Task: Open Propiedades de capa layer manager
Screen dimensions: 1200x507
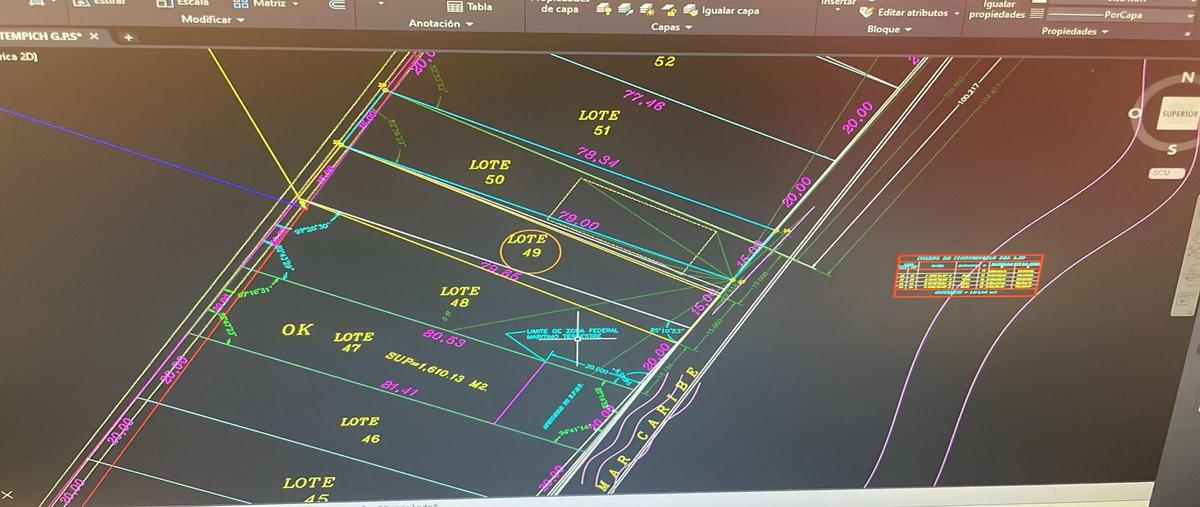Action: tap(559, 7)
